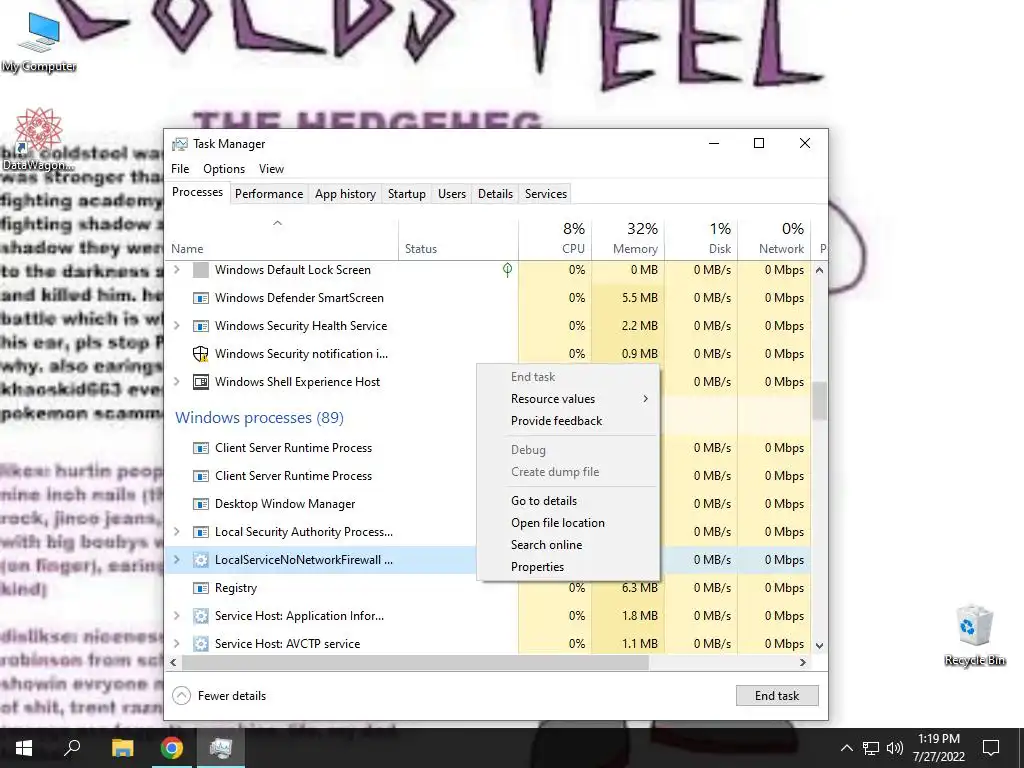Screen dimensions: 1024x768
Task: Switch to the Details tab
Action: [495, 194]
